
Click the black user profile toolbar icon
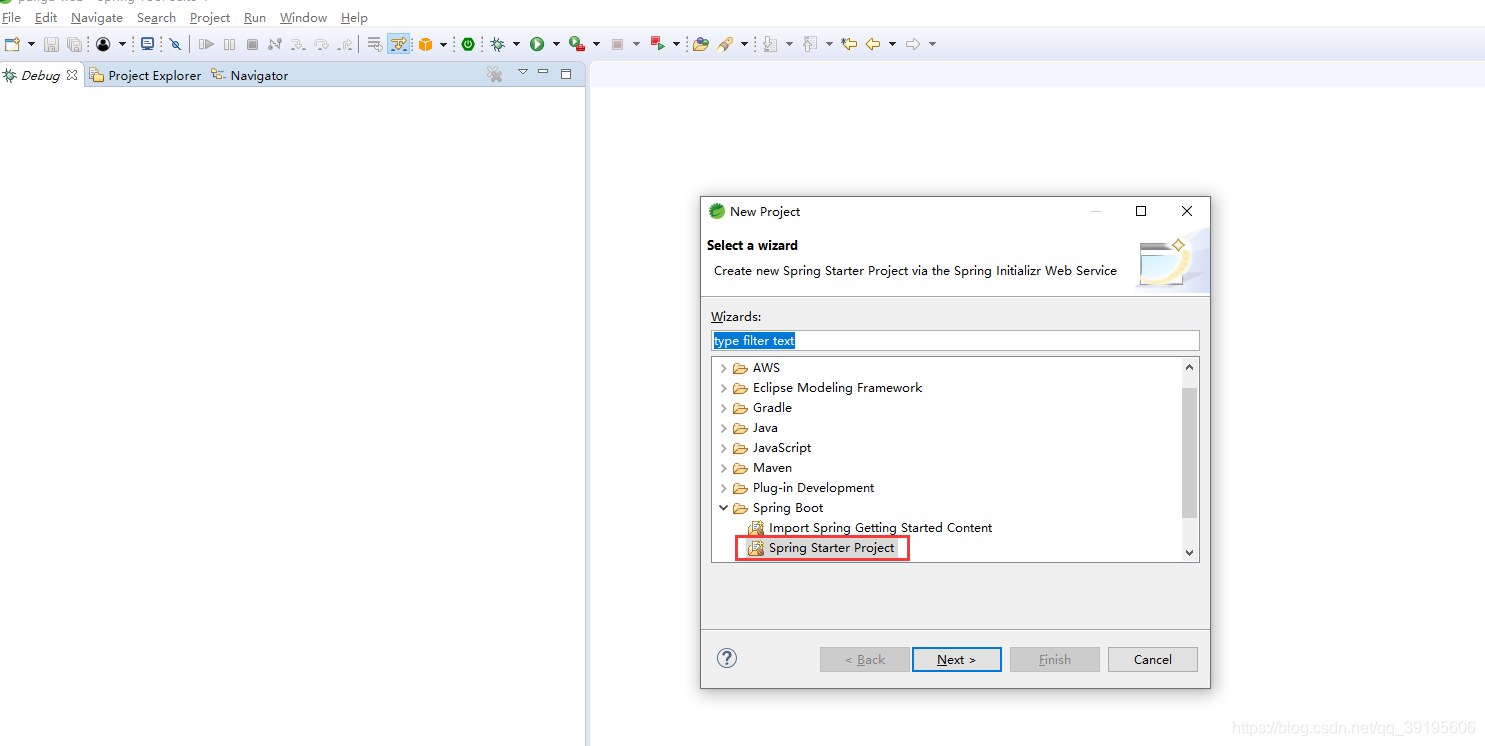tap(103, 44)
